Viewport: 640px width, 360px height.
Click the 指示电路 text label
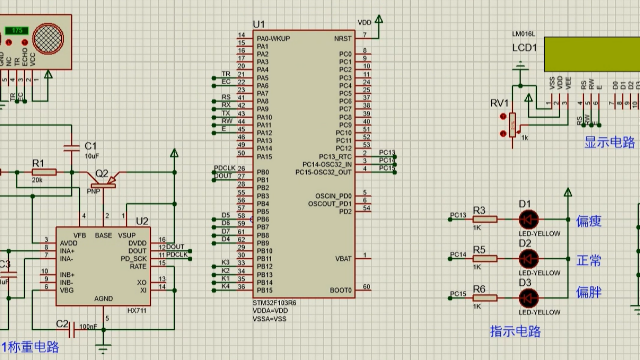tap(515, 331)
